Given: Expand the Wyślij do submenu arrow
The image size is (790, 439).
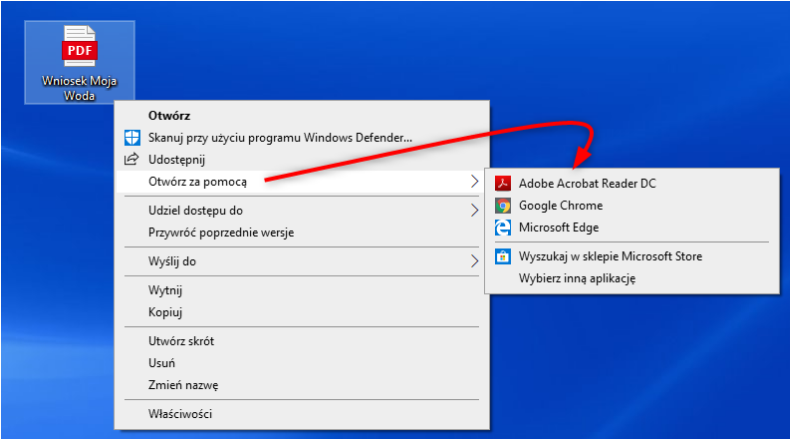Looking at the screenshot, I should pos(474,261).
